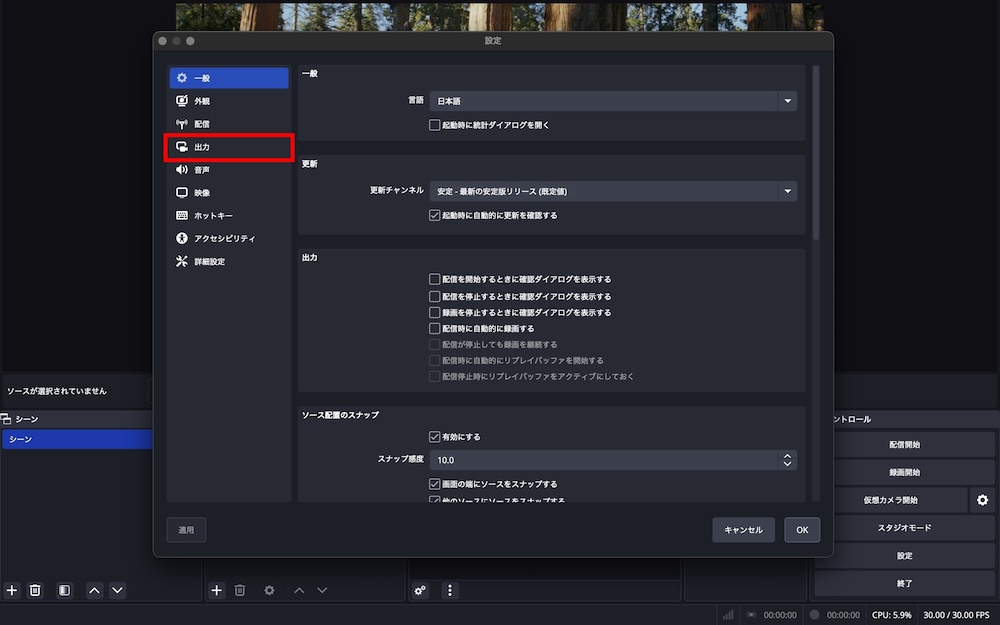Decrease スナップ感度 with the down stepper arrow
The height and width of the screenshot is (625, 1000).
(x=787, y=464)
